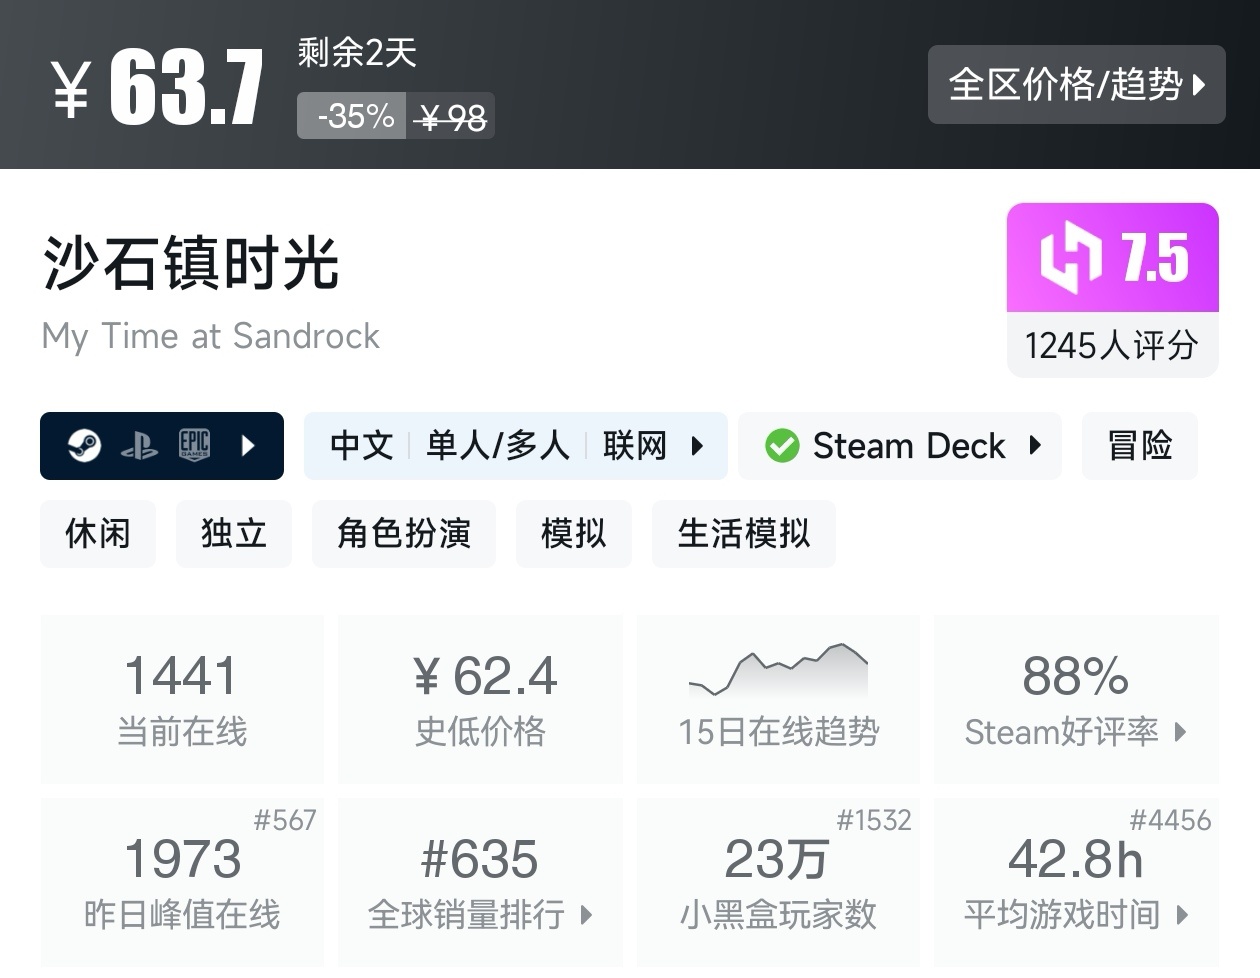Select the 模拟 tag
This screenshot has height=978, width=1260.
tap(574, 533)
